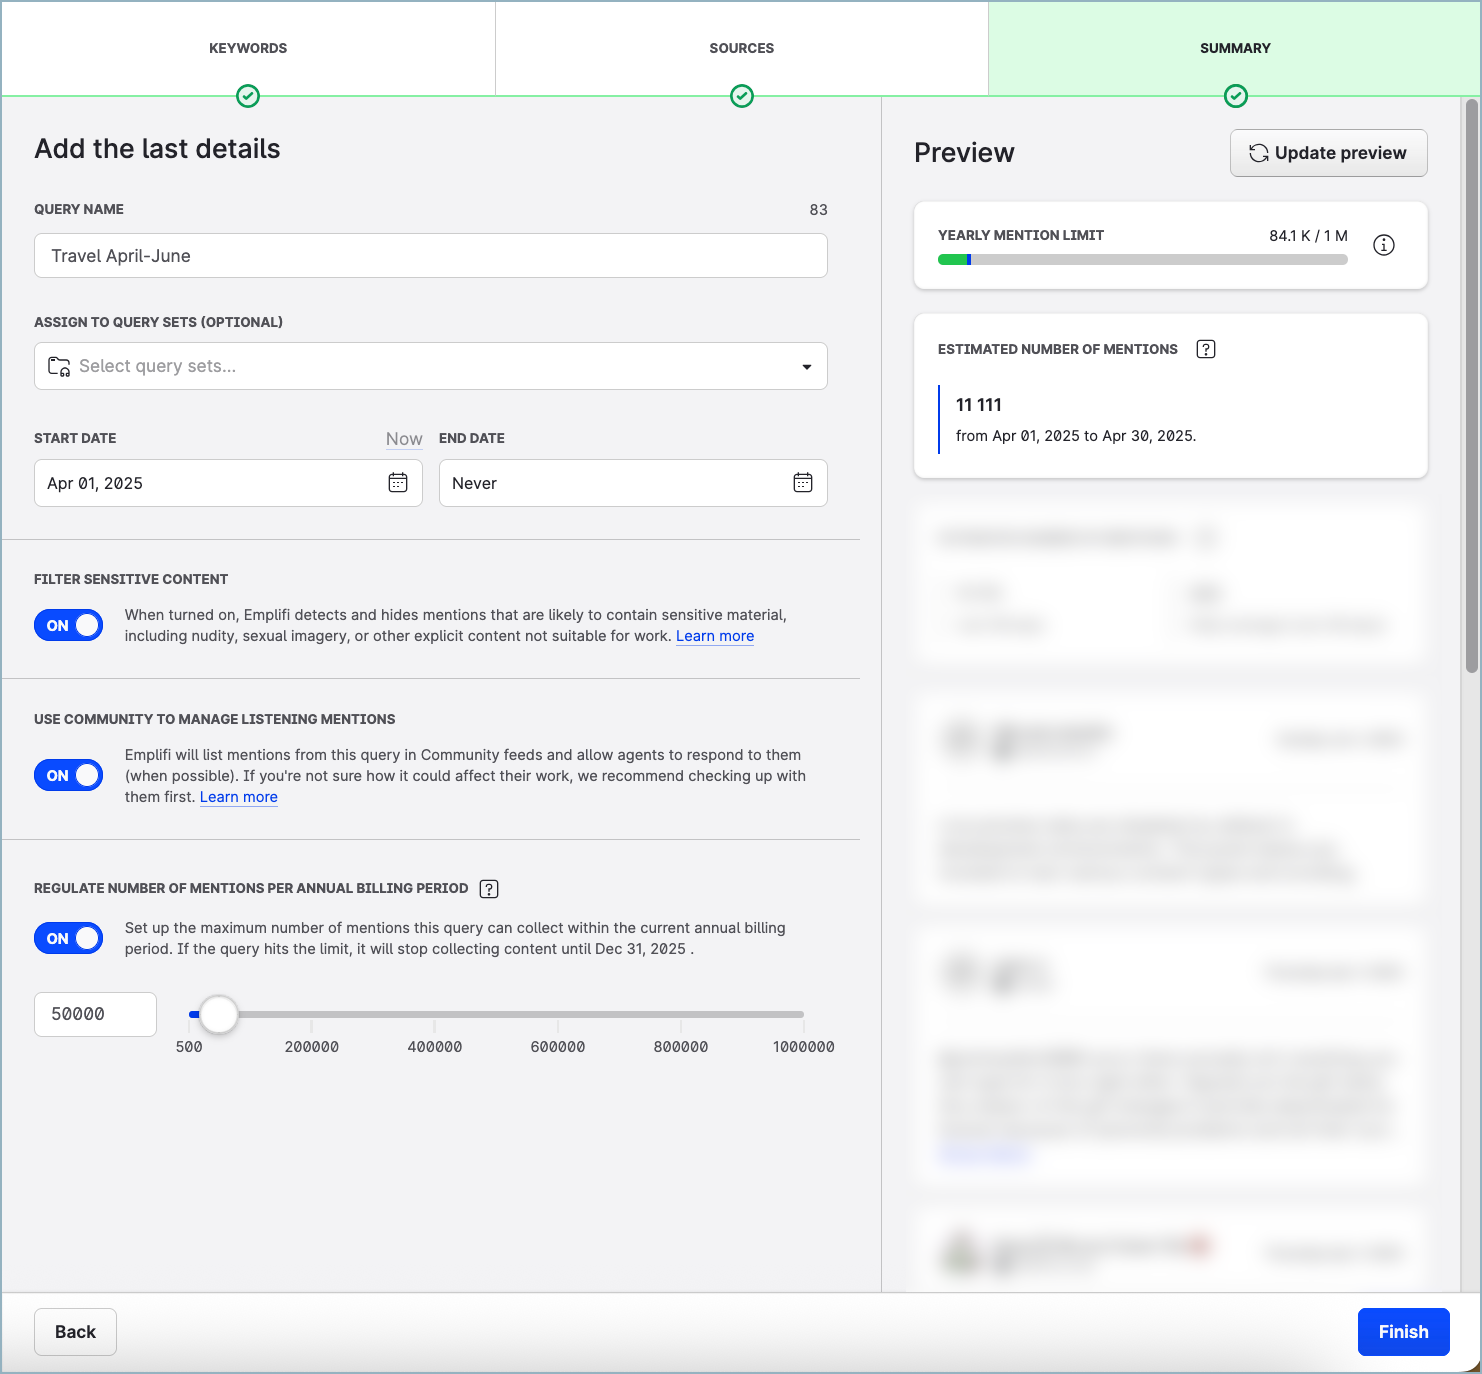
Task: Click the Regulate Mentions help question icon
Action: coord(489,889)
